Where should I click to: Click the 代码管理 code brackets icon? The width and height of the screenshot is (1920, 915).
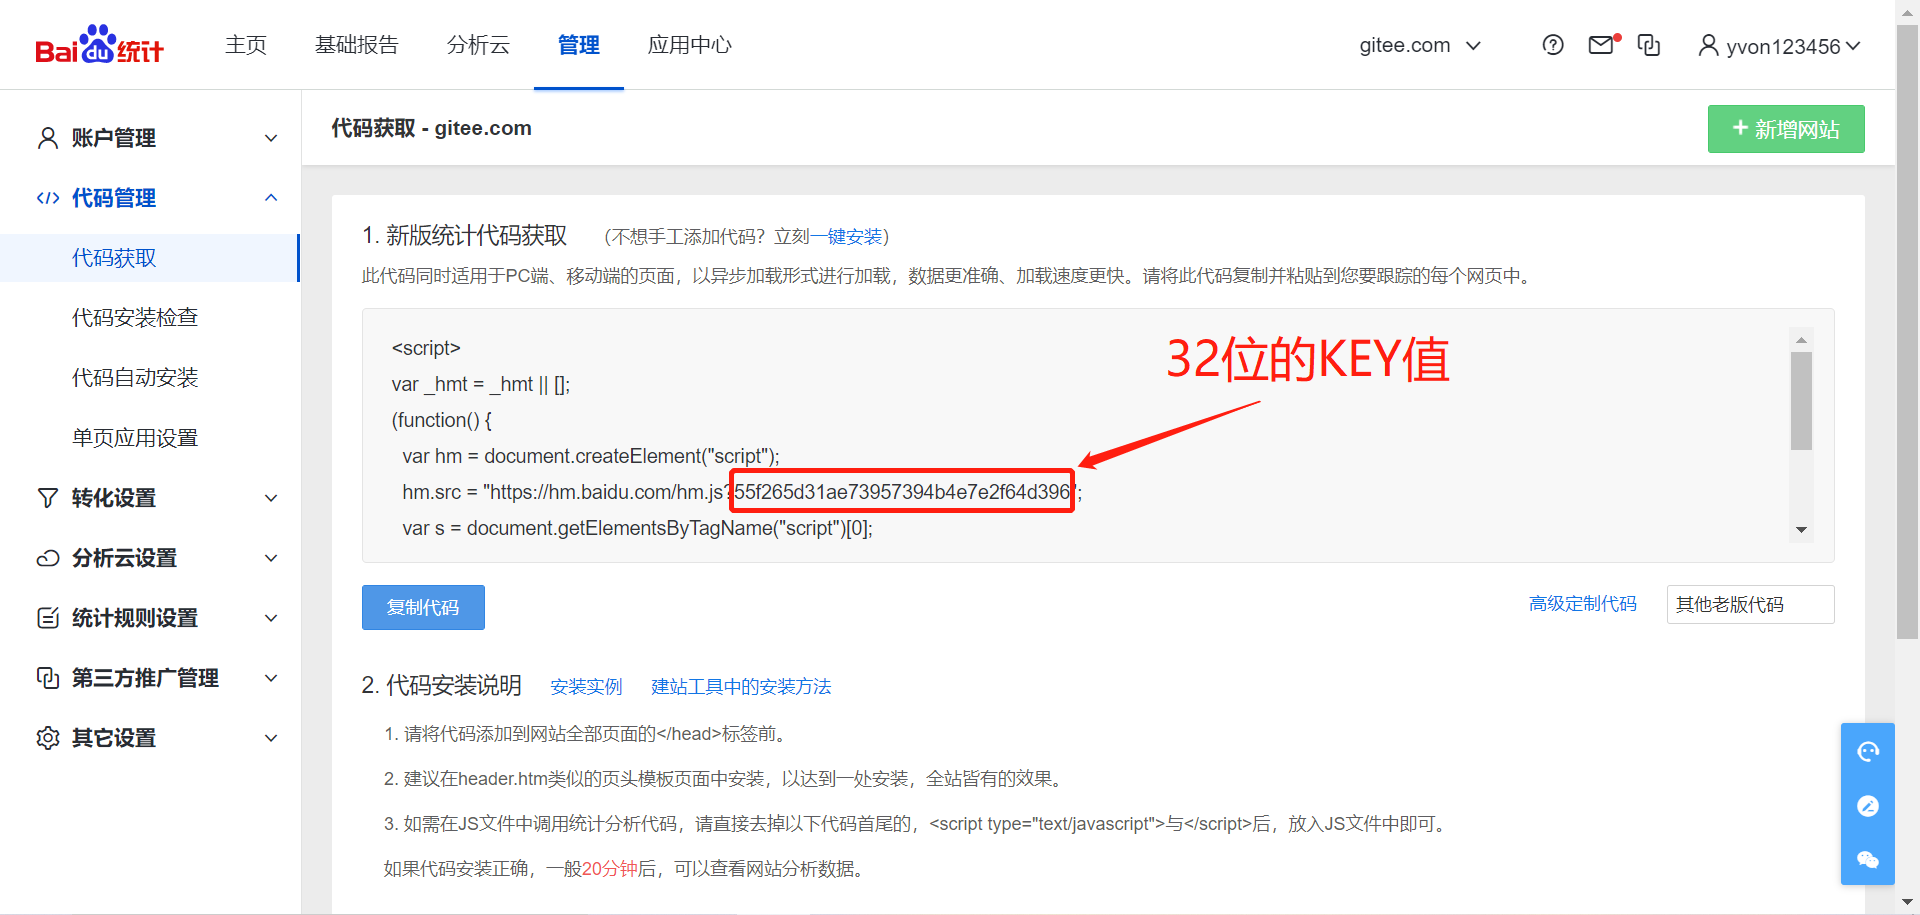pos(47,198)
